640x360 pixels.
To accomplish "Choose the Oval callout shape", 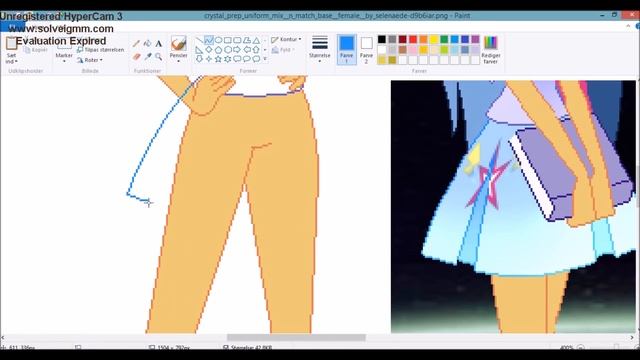I will tap(247, 59).
